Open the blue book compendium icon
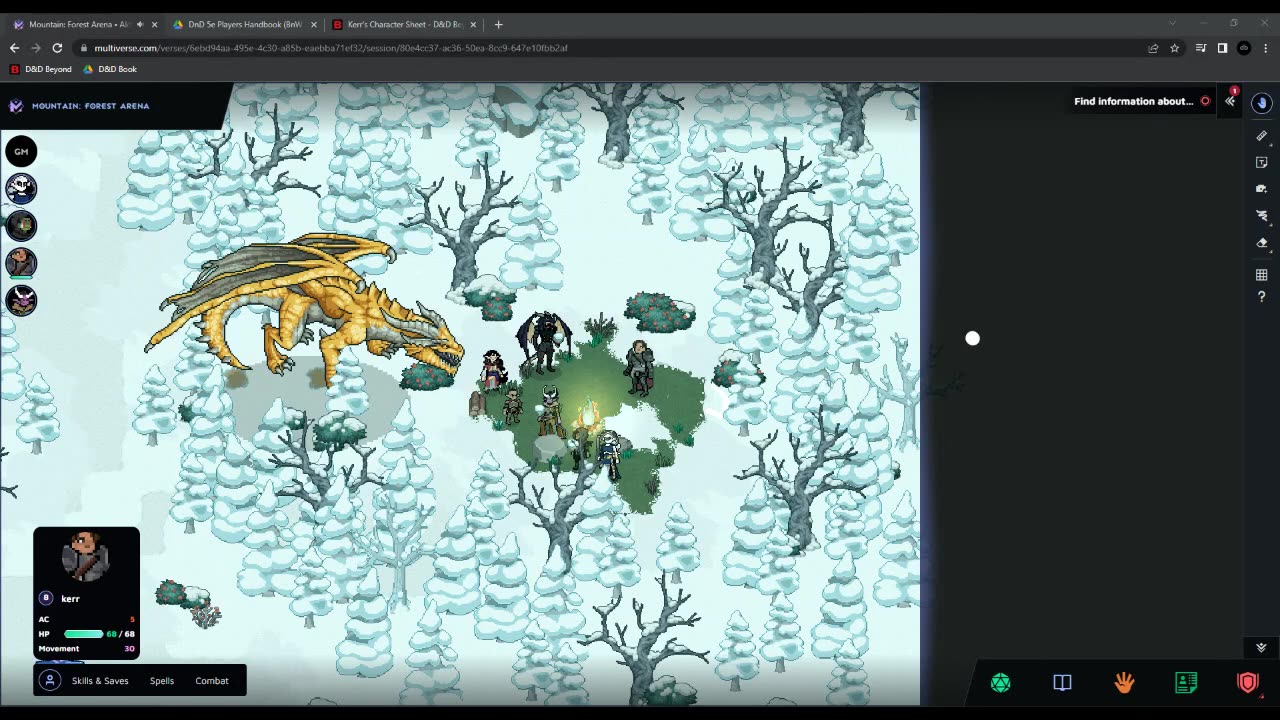Image resolution: width=1280 pixels, height=720 pixels. coord(1062,683)
